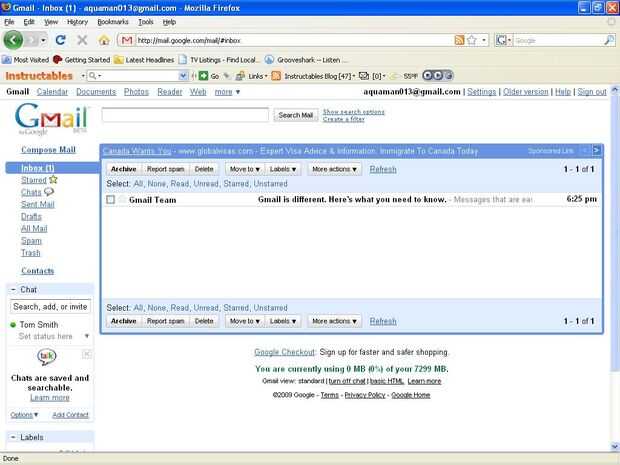The width and height of the screenshot is (620, 465).
Task: Open the Grooveshark bookmark
Action: point(306,60)
